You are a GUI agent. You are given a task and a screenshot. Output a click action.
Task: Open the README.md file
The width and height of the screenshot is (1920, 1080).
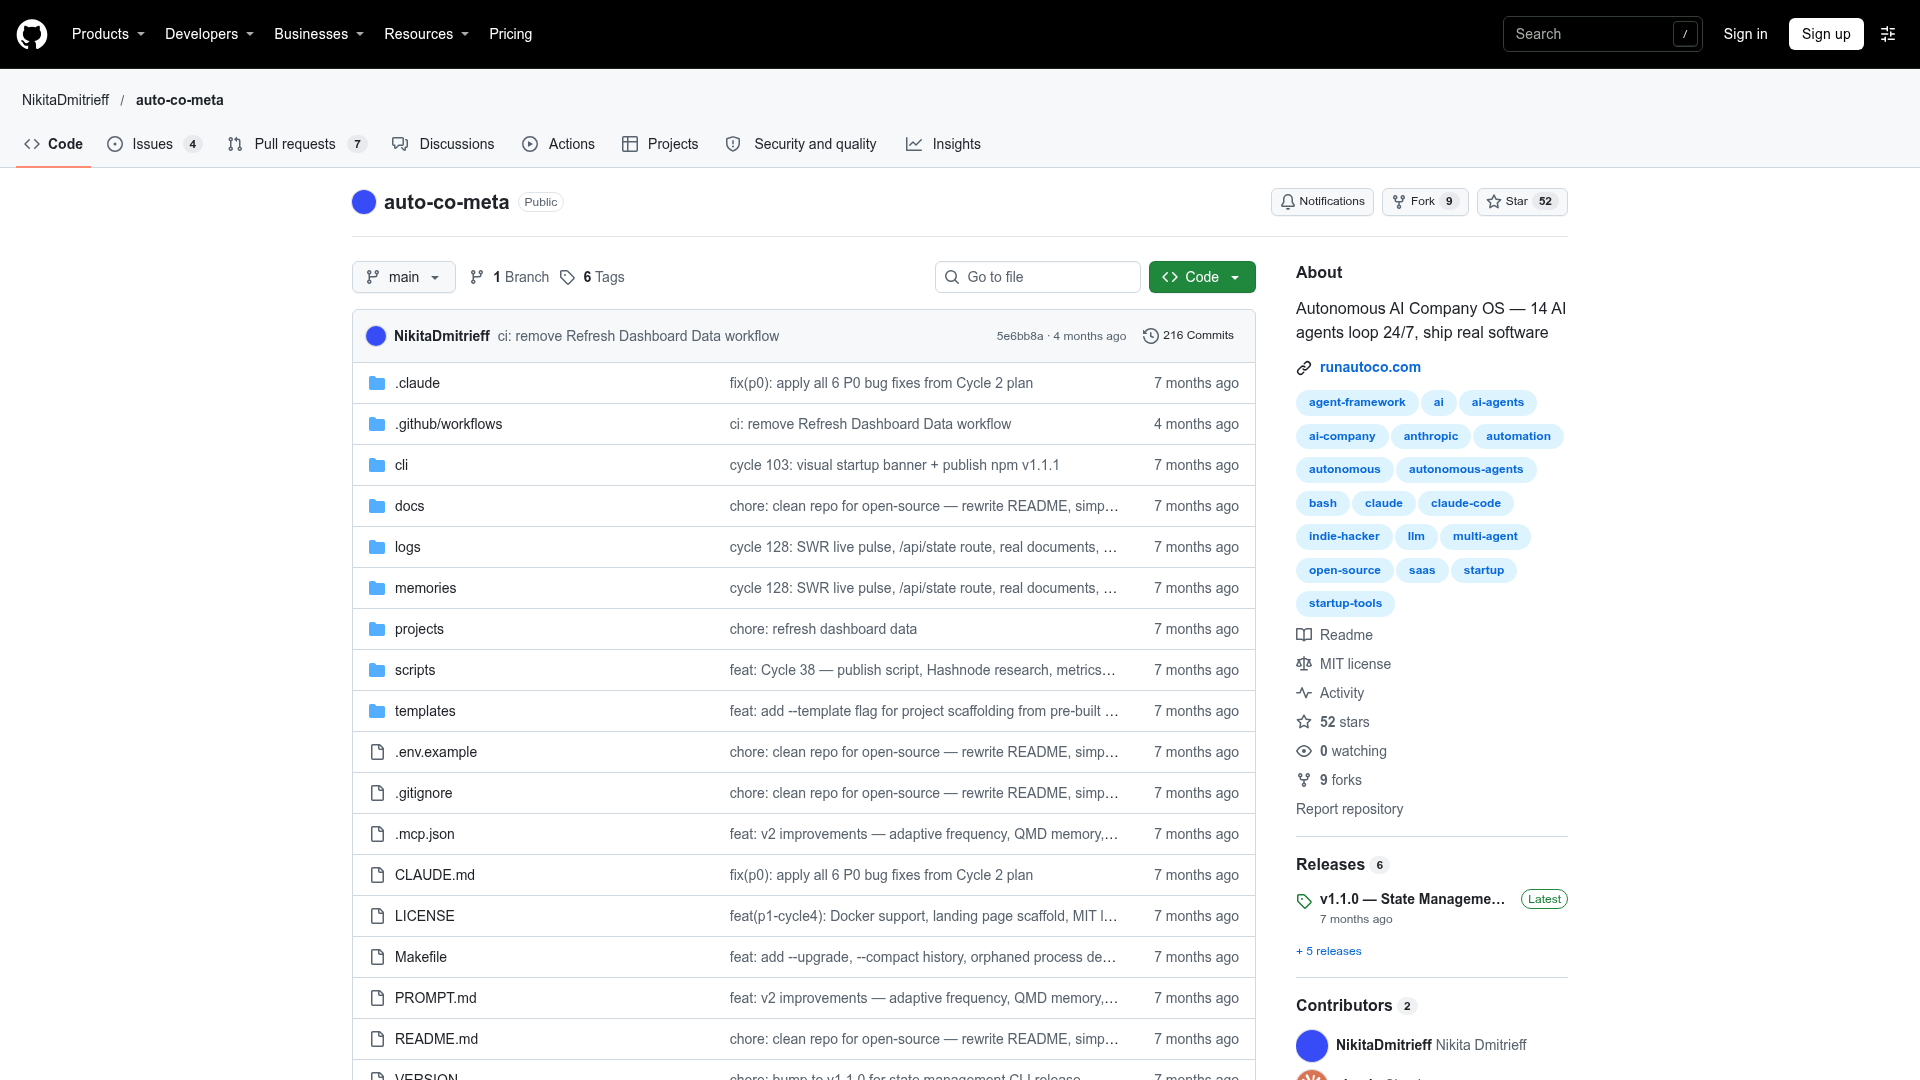pos(436,1039)
